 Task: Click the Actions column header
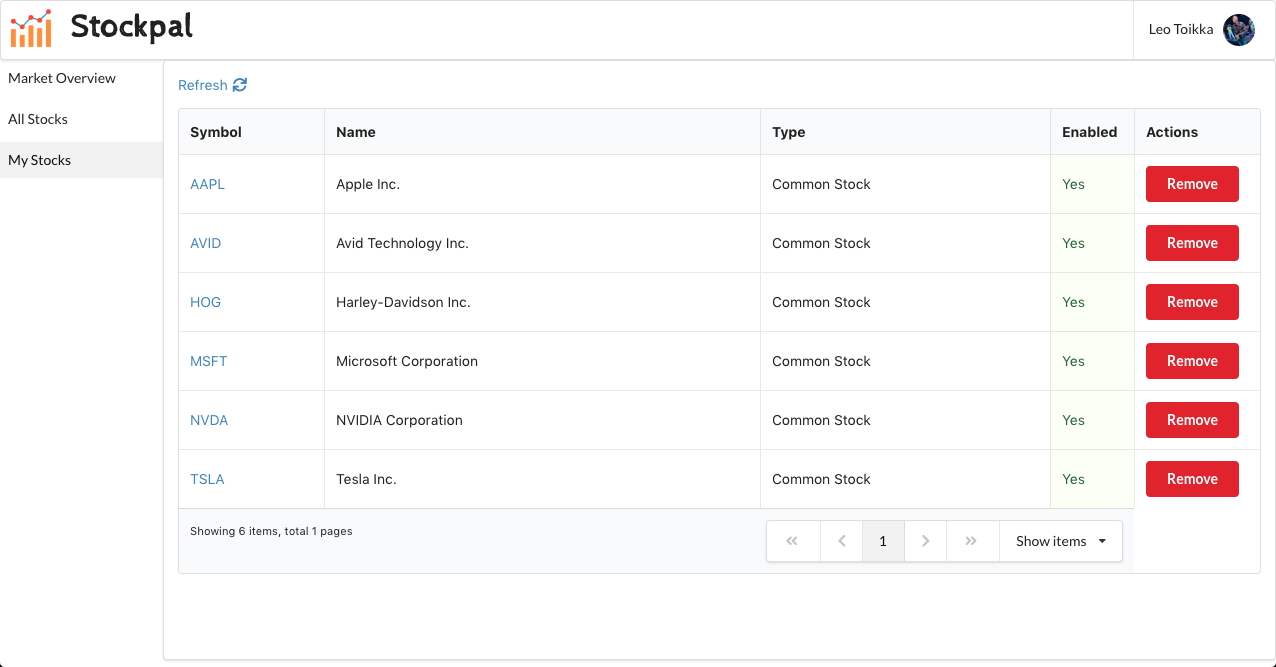pos(1197,132)
